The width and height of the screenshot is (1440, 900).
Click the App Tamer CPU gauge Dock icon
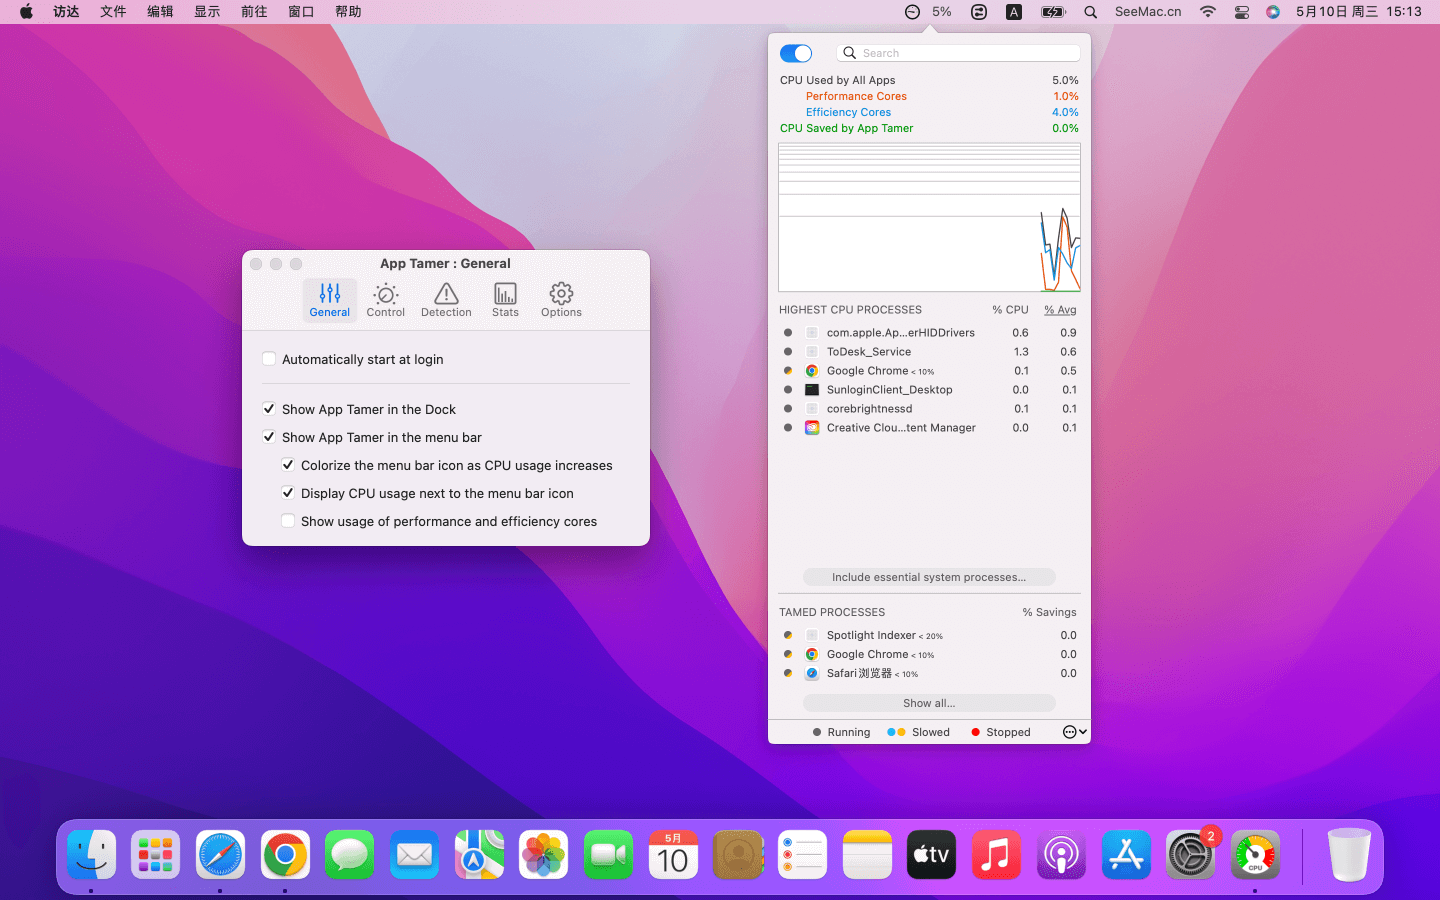tap(1255, 855)
